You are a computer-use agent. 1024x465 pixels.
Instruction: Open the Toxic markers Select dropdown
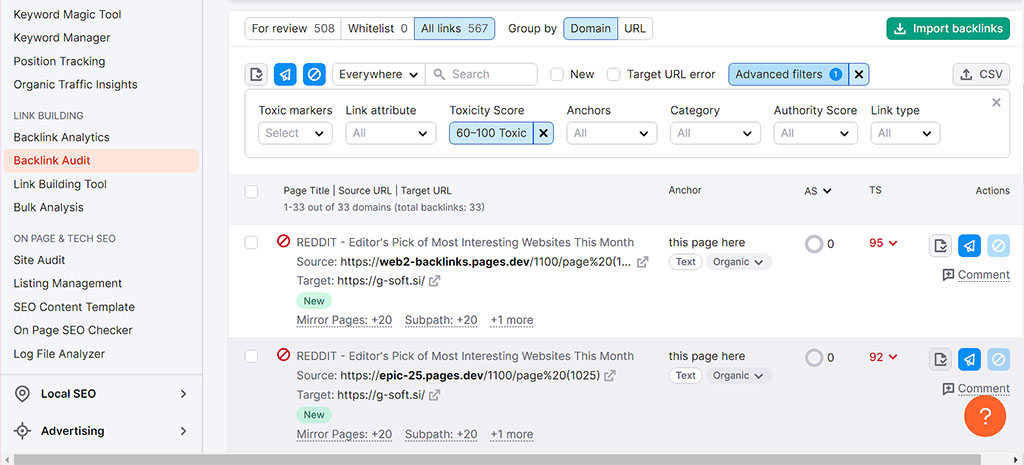[x=295, y=133]
